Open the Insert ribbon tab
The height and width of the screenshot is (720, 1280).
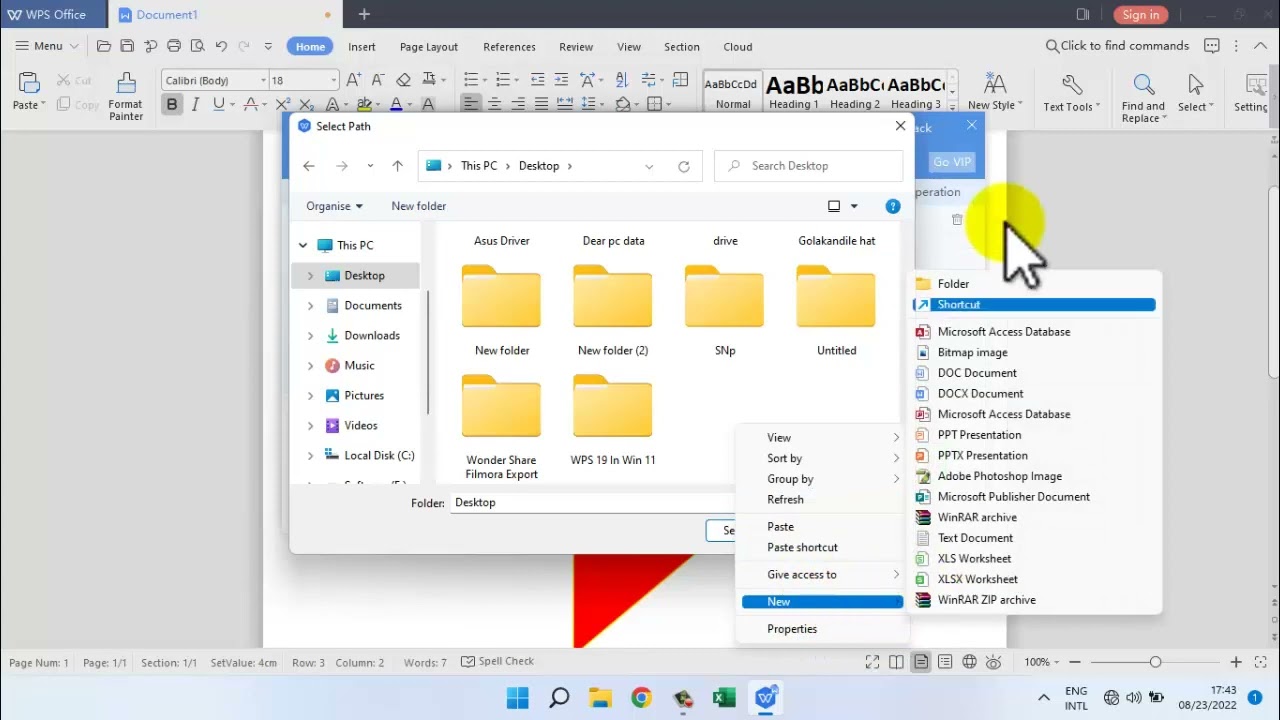click(362, 47)
